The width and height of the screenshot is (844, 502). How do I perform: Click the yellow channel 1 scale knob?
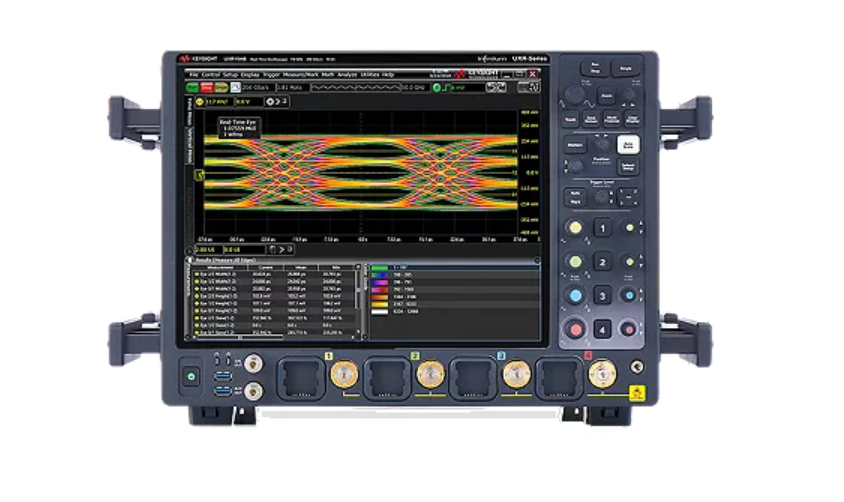[575, 228]
